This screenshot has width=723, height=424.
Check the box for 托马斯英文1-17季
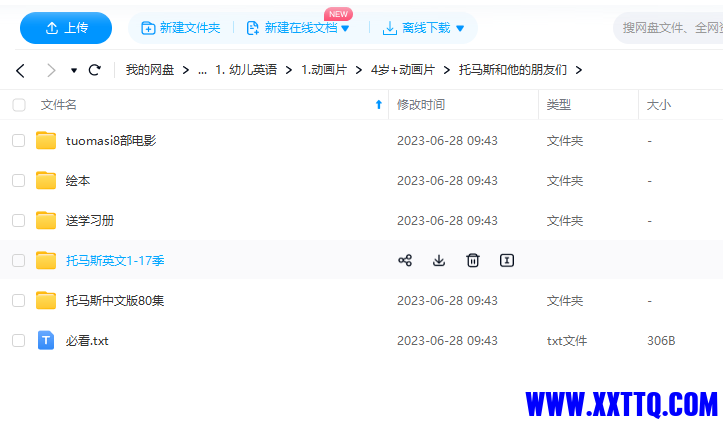(18, 261)
